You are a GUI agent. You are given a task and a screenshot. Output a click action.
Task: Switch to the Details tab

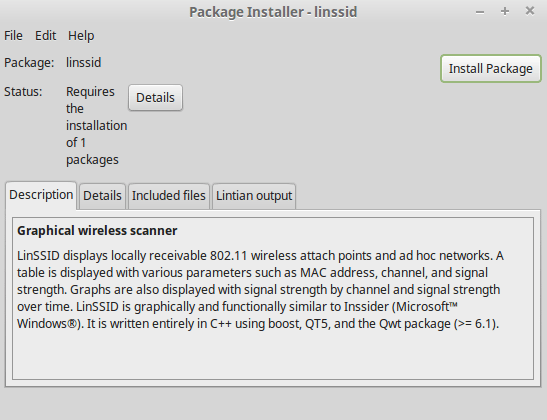102,196
